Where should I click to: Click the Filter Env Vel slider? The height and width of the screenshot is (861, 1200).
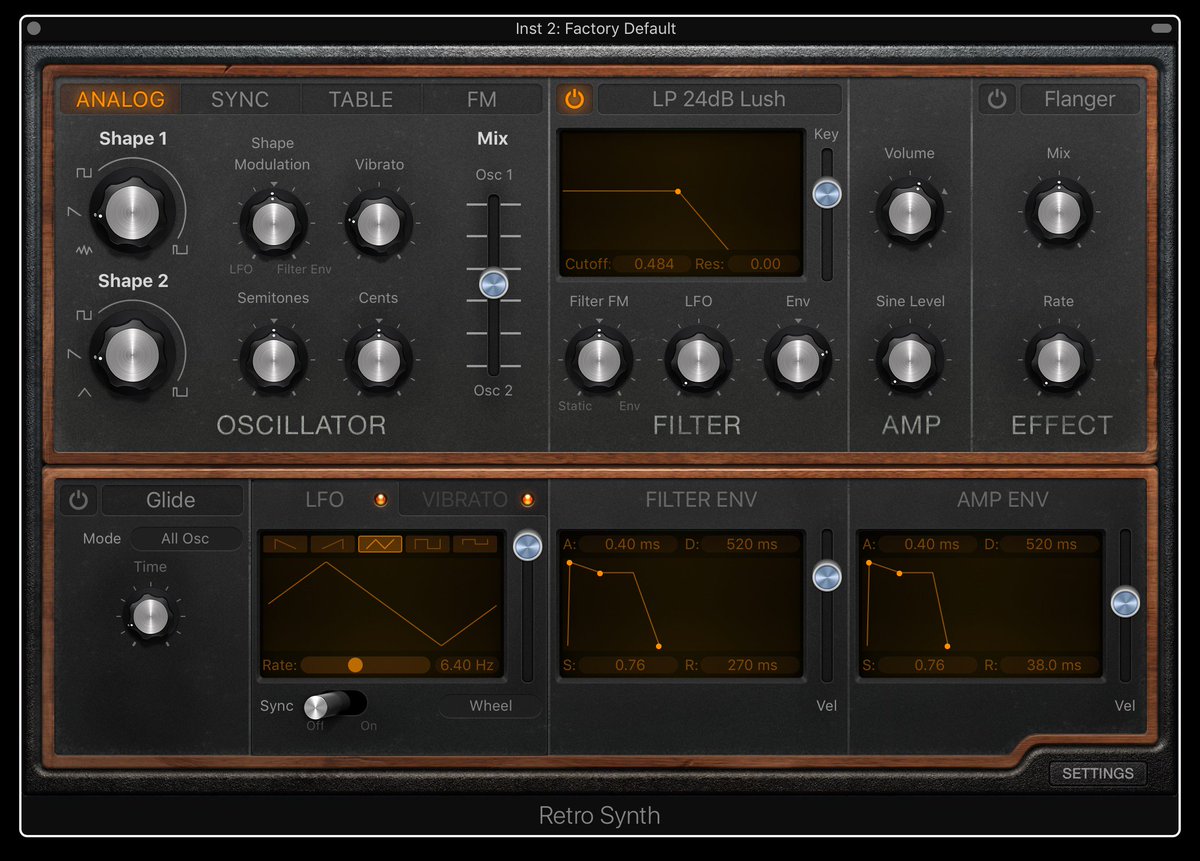(826, 576)
